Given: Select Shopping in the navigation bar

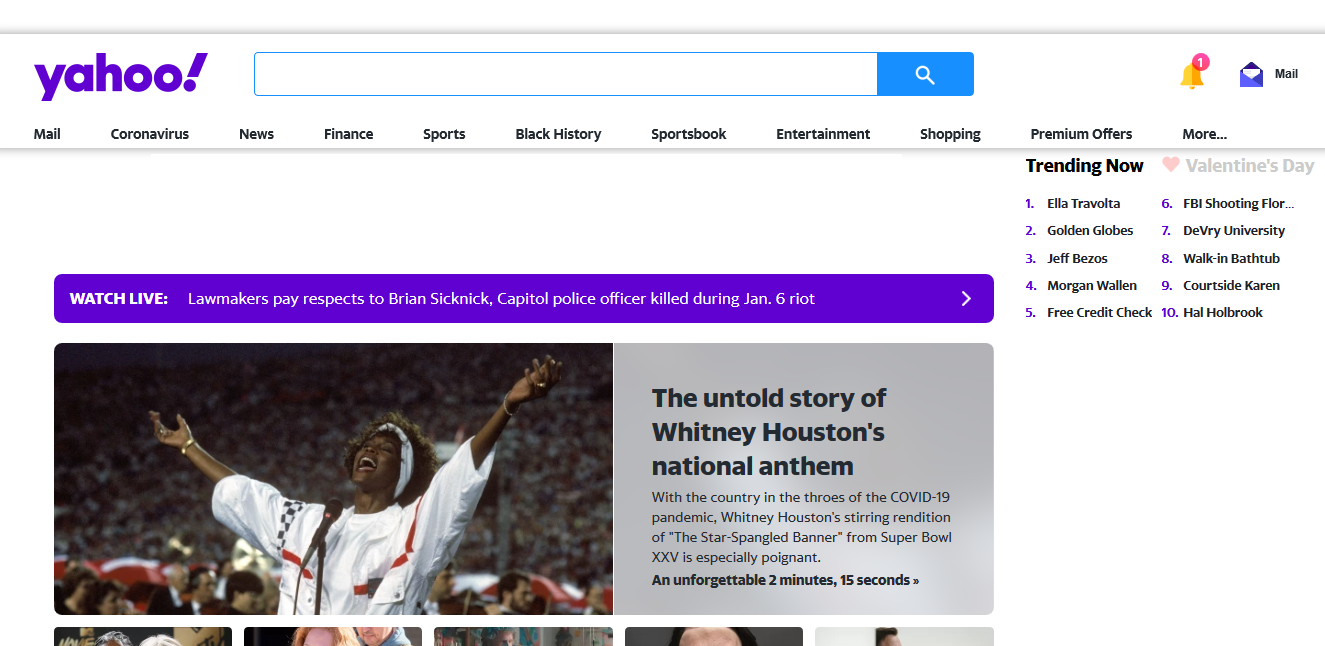Looking at the screenshot, I should click(x=950, y=134).
